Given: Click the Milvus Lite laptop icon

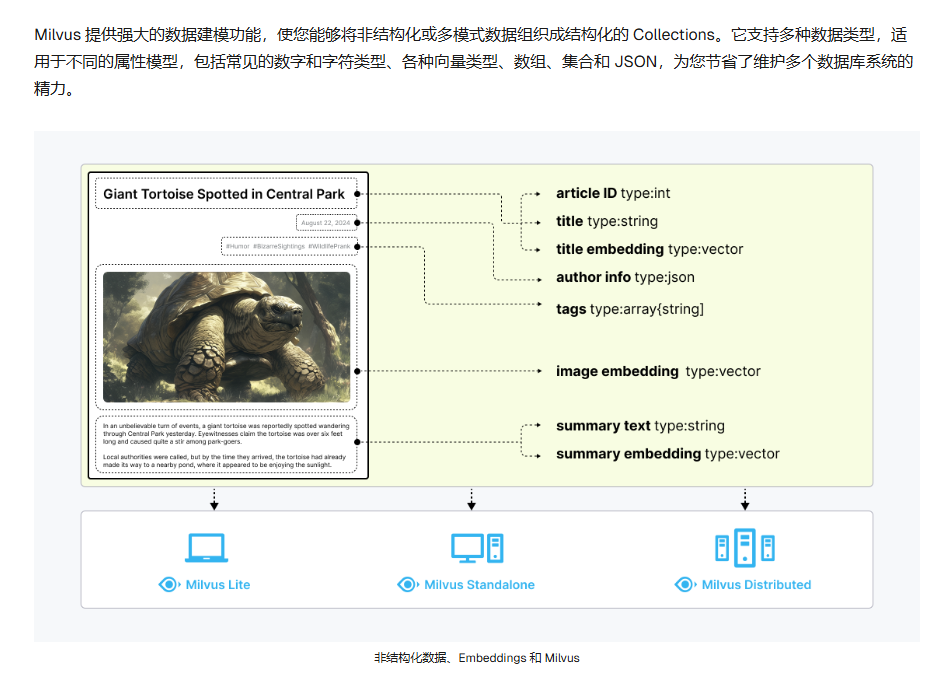Looking at the screenshot, I should (206, 548).
